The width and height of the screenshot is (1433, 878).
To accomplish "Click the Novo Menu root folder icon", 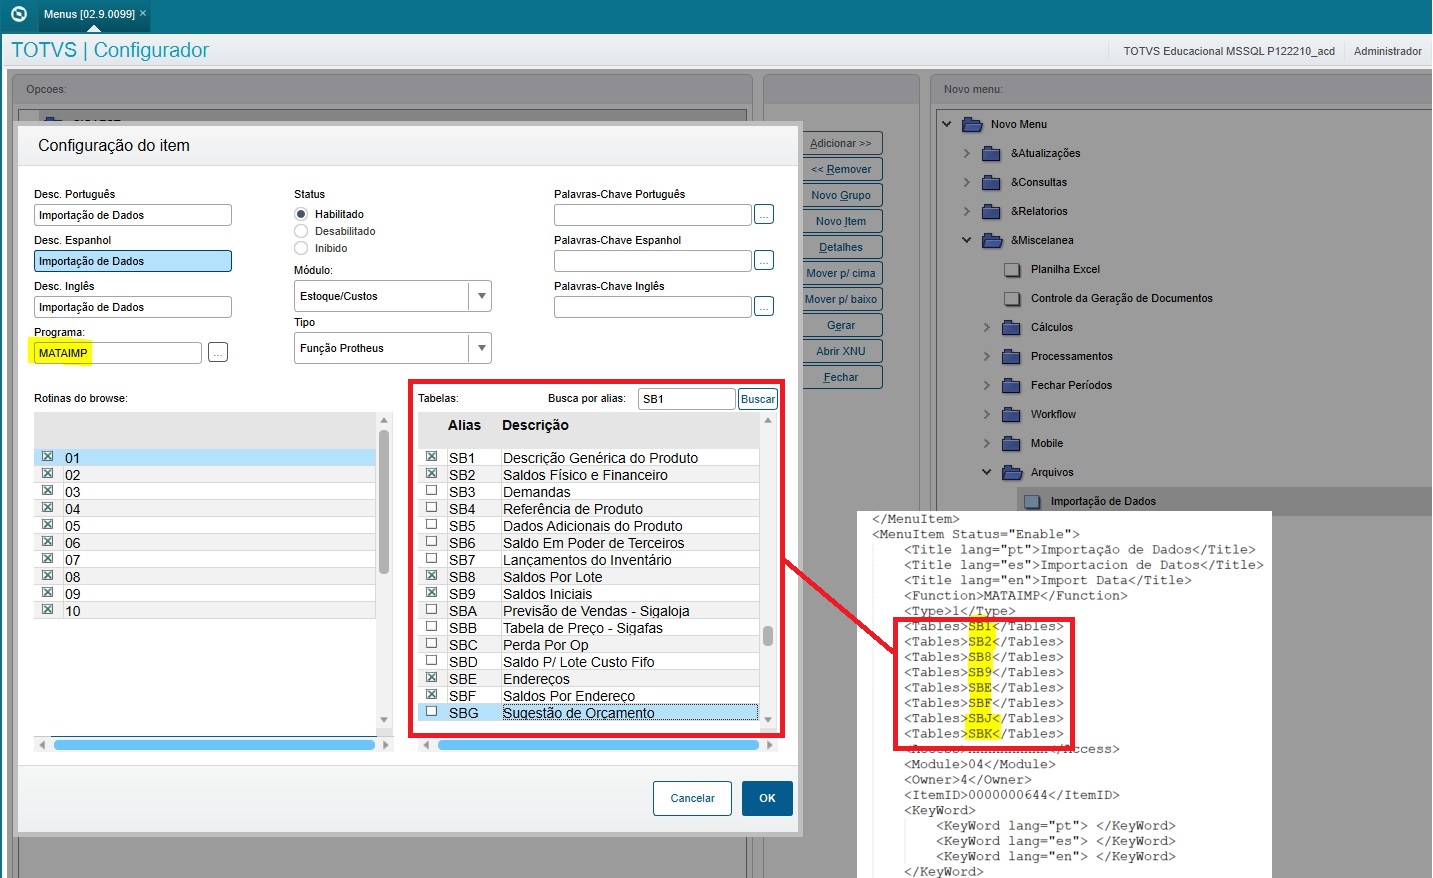I will pos(972,124).
